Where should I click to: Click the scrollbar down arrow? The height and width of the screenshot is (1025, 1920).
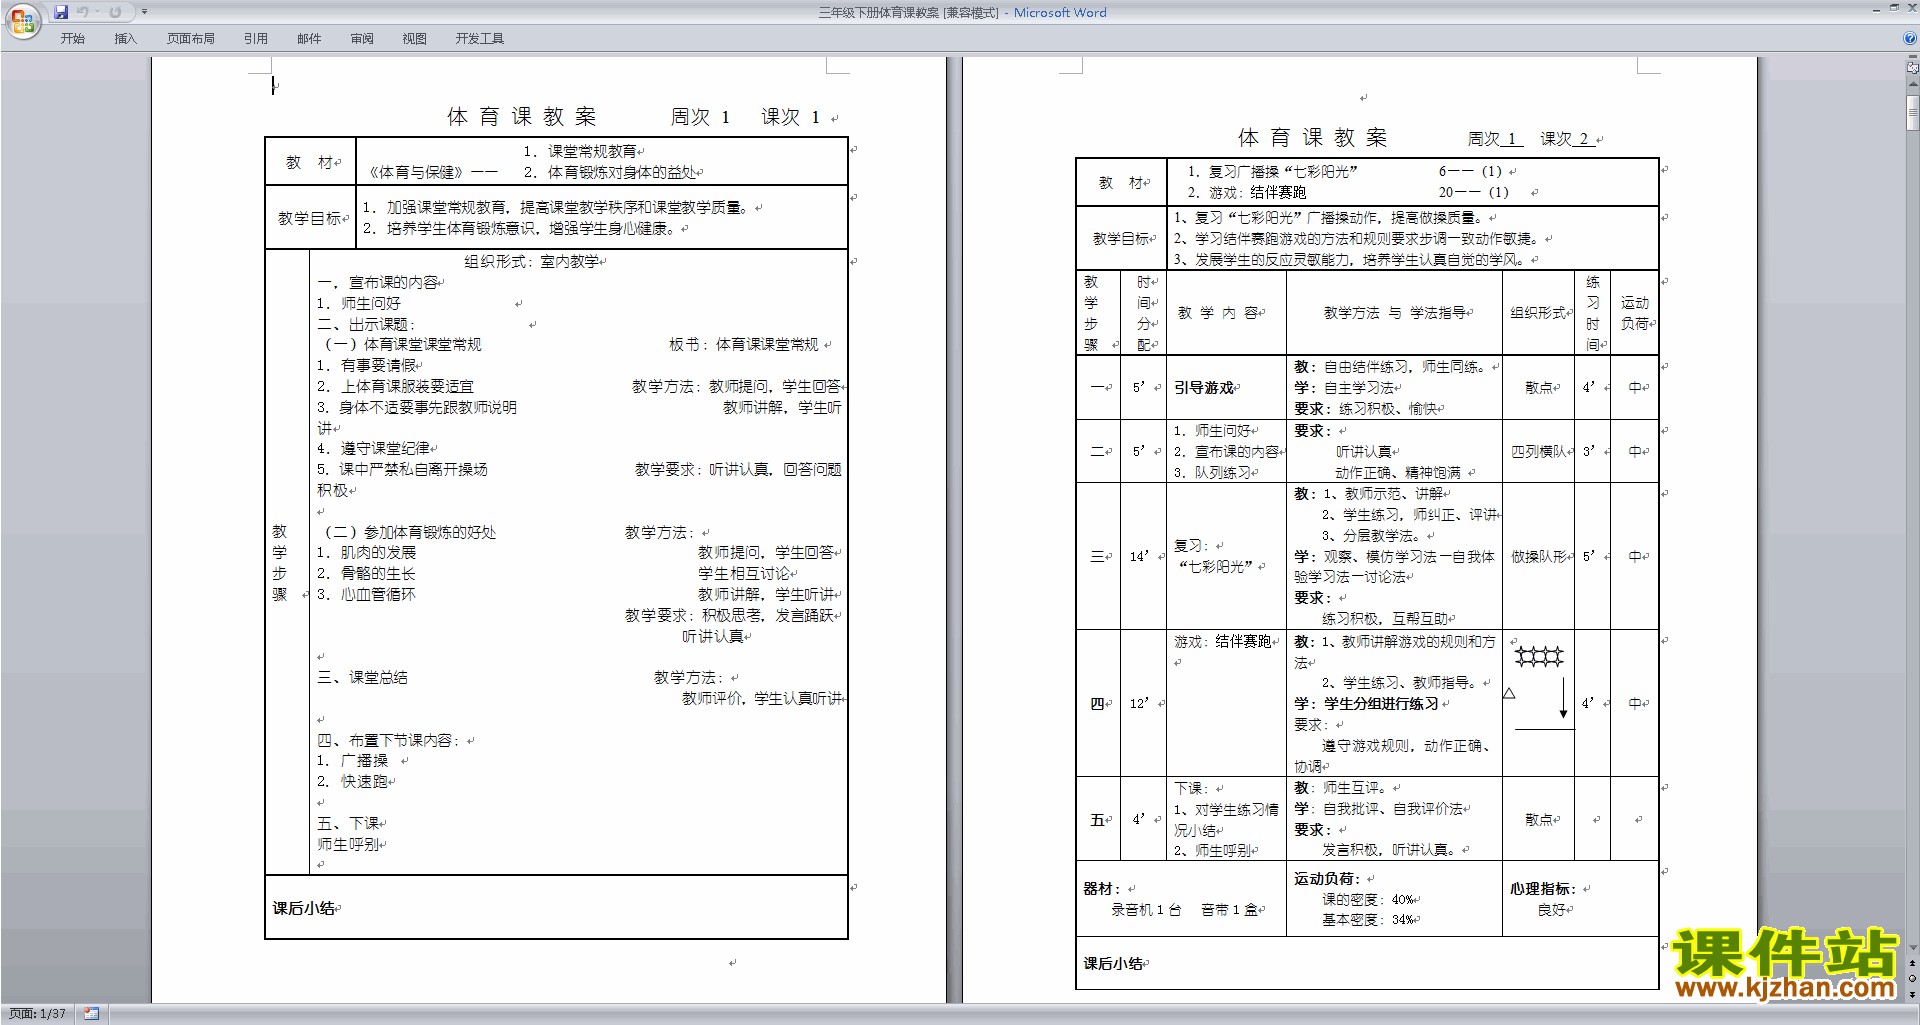click(x=1913, y=948)
